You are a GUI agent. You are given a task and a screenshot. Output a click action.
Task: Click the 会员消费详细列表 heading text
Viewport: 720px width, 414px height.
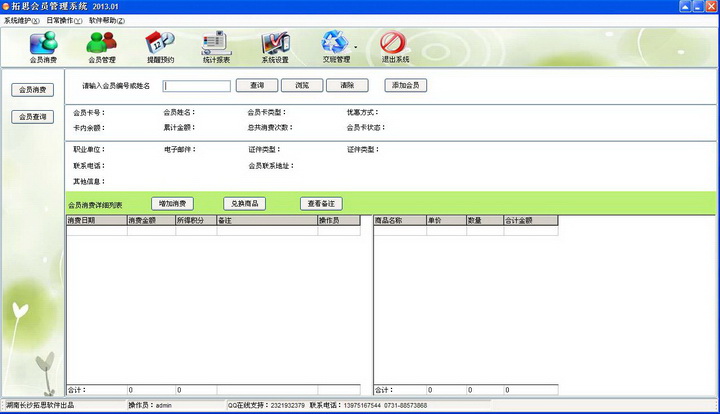point(95,205)
